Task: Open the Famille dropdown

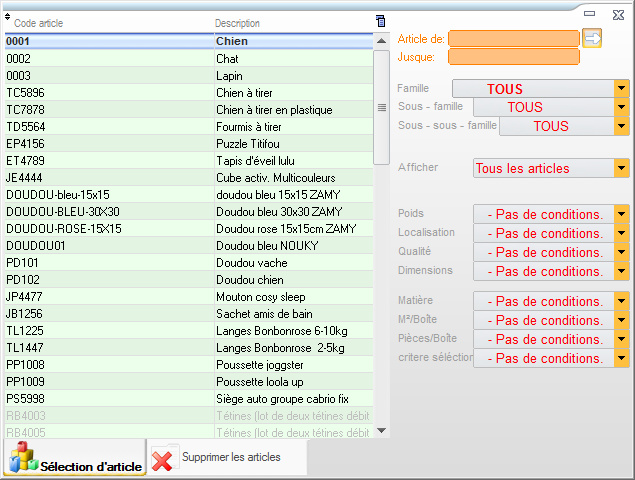Action: (621, 88)
